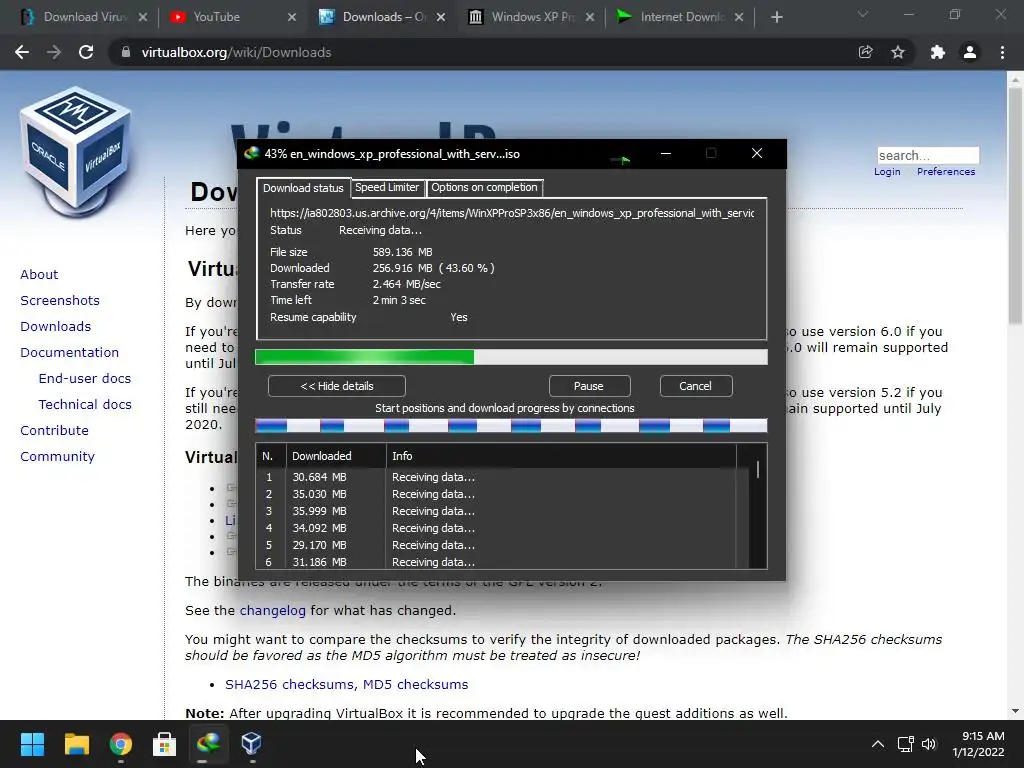Close the IDM download dialog
The height and width of the screenshot is (768, 1024).
point(757,153)
